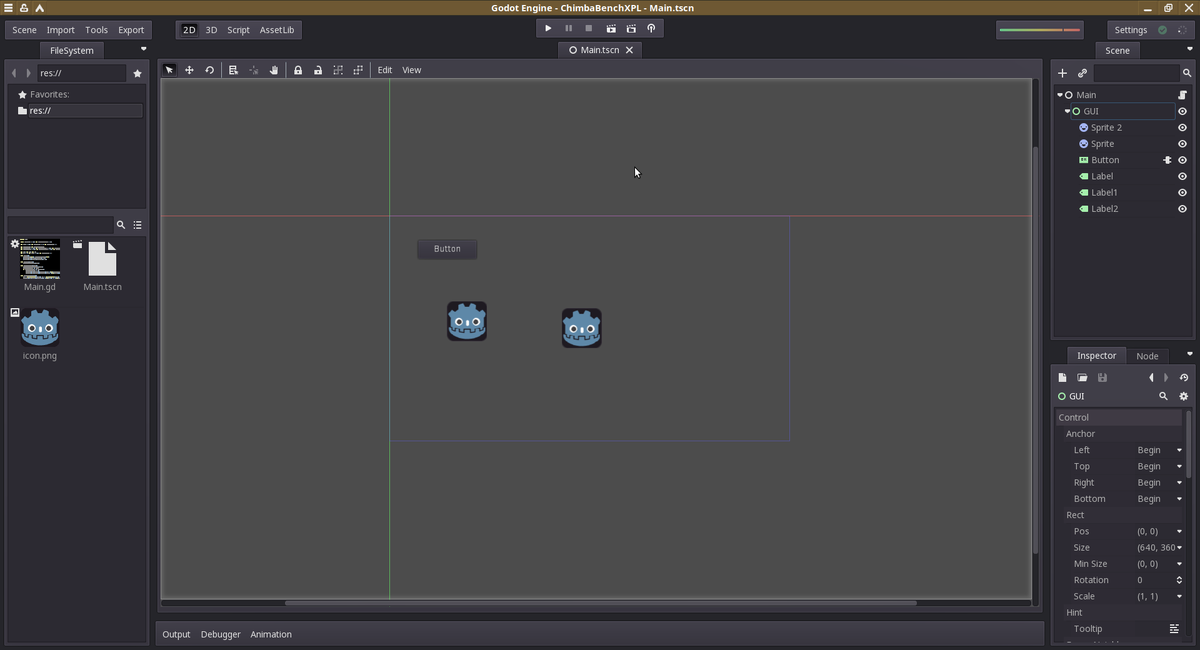Viewport: 1200px width, 650px height.
Task: Hide the Sprite node
Action: pos(1182,144)
